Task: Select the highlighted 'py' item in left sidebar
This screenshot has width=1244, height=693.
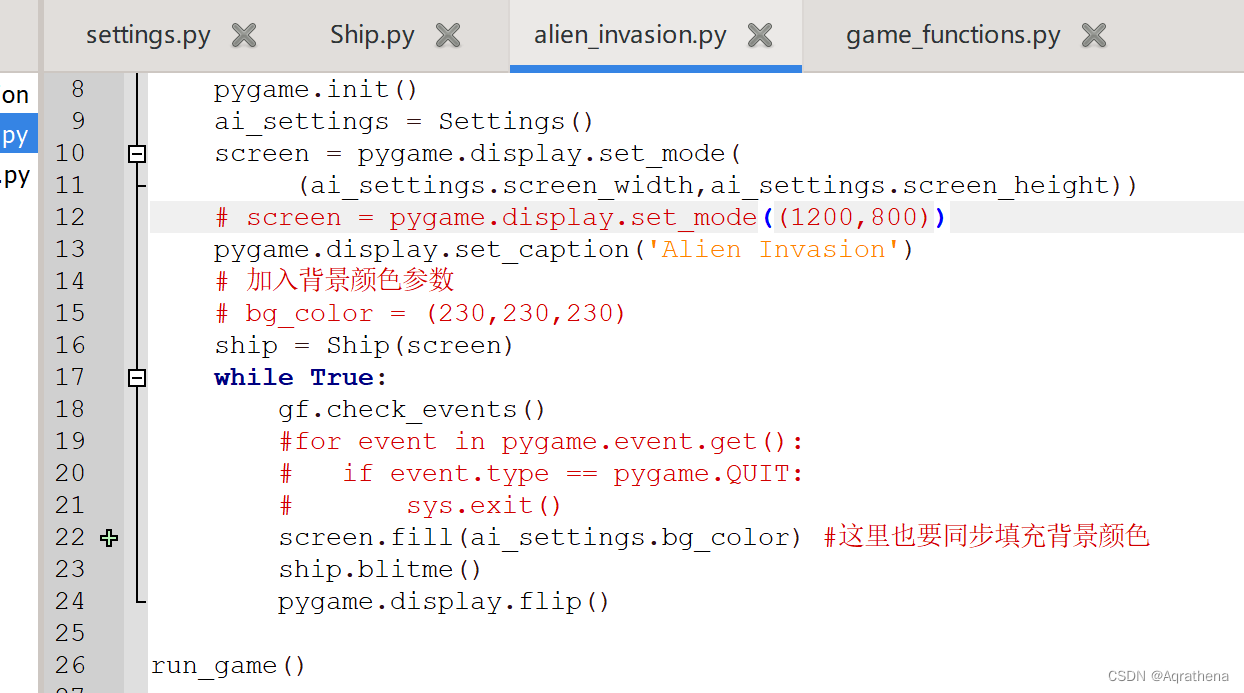Action: tap(14, 133)
